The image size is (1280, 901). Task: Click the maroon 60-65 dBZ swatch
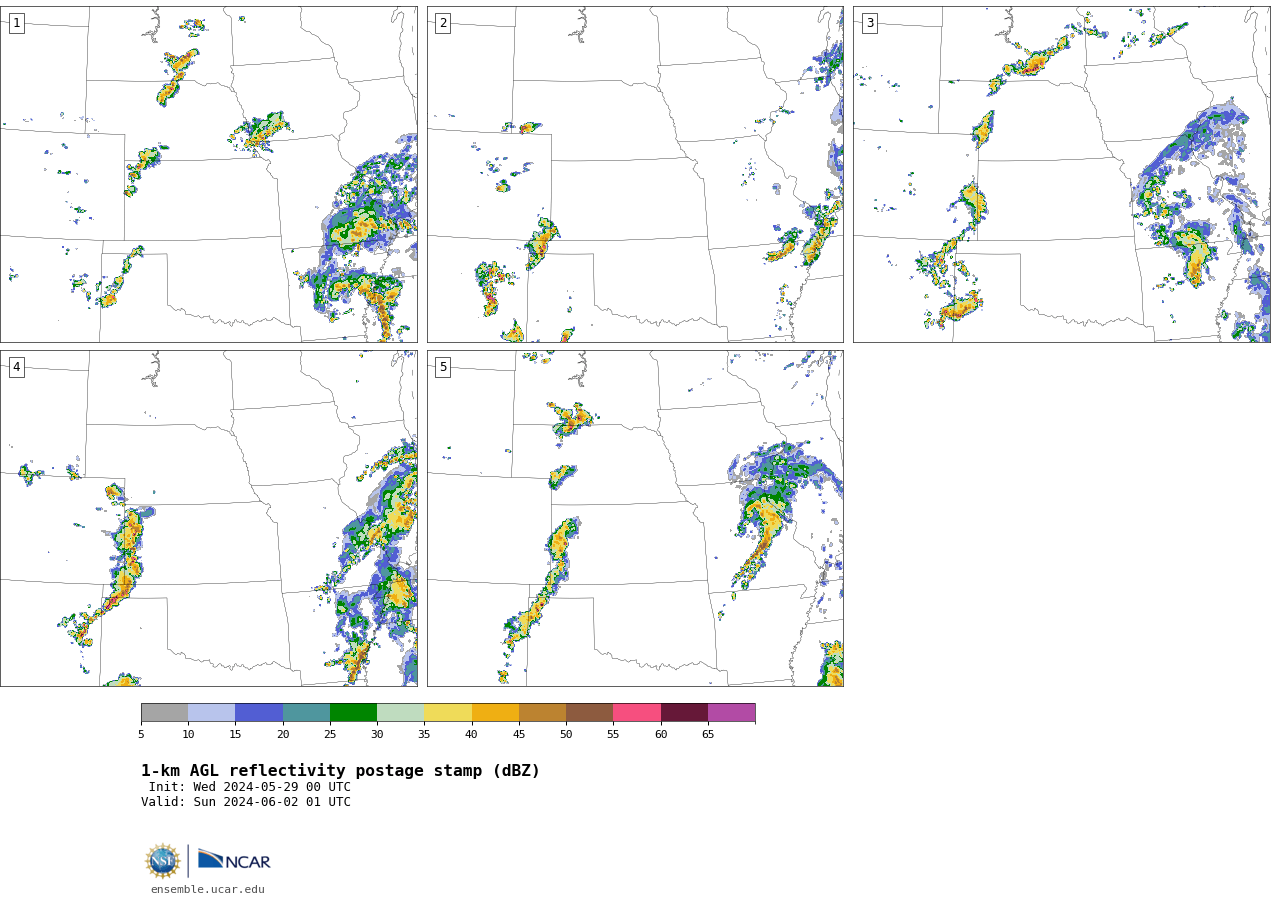click(x=684, y=713)
